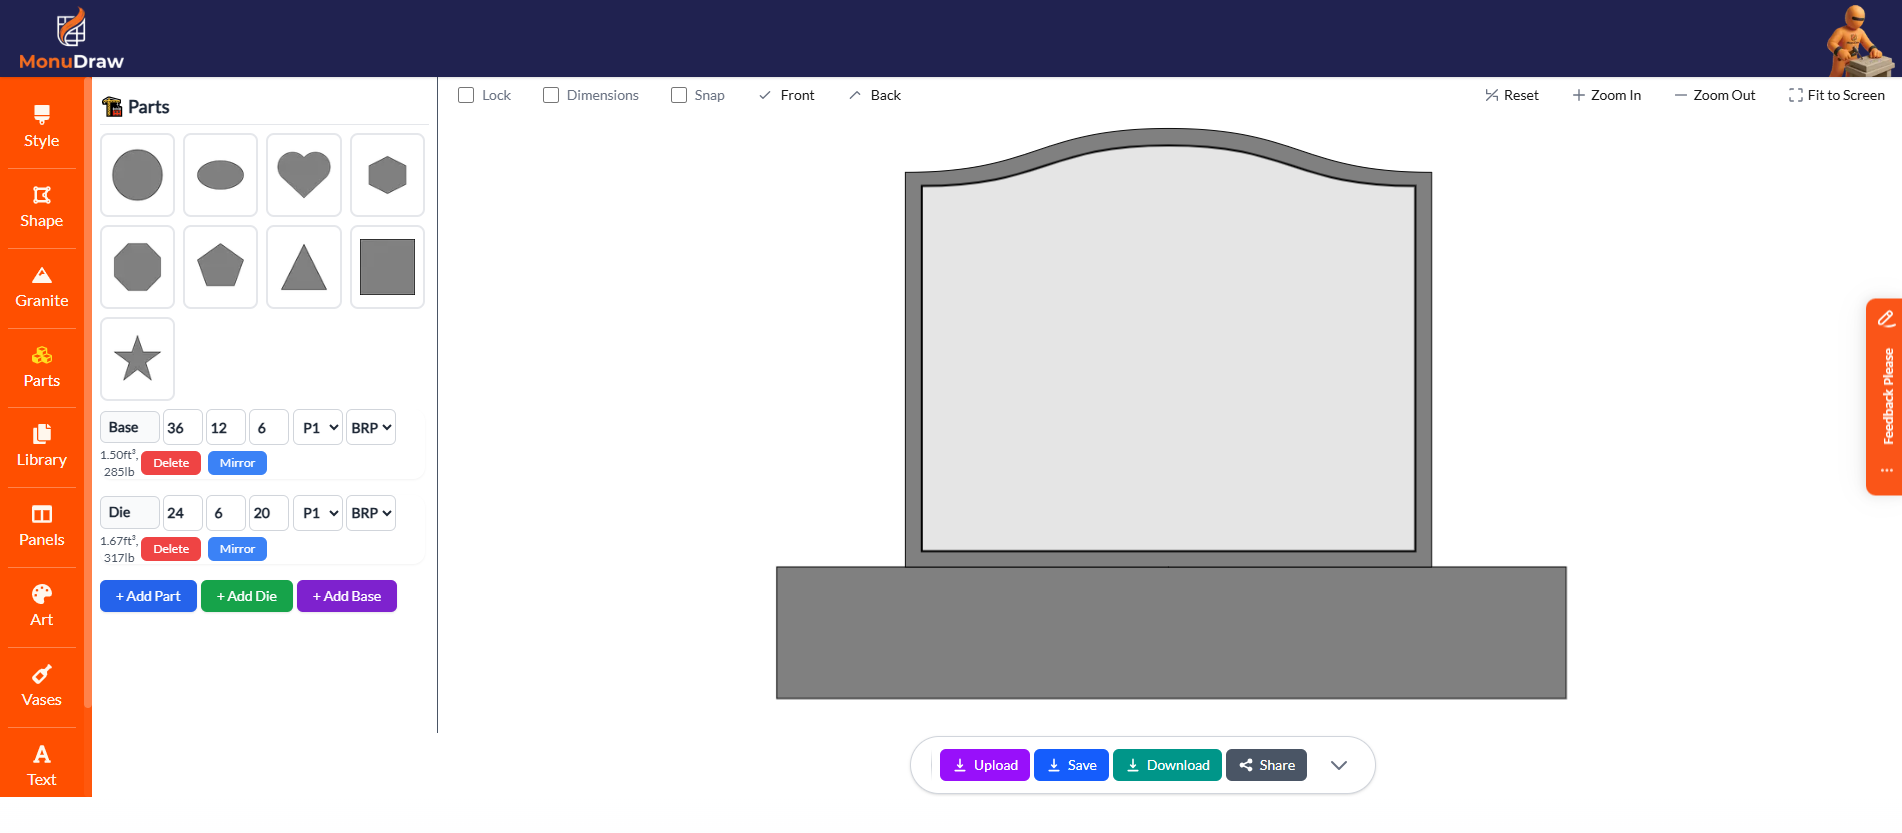Pick the triangle shape part
Viewport: 1902px width, 833px height.
click(304, 267)
